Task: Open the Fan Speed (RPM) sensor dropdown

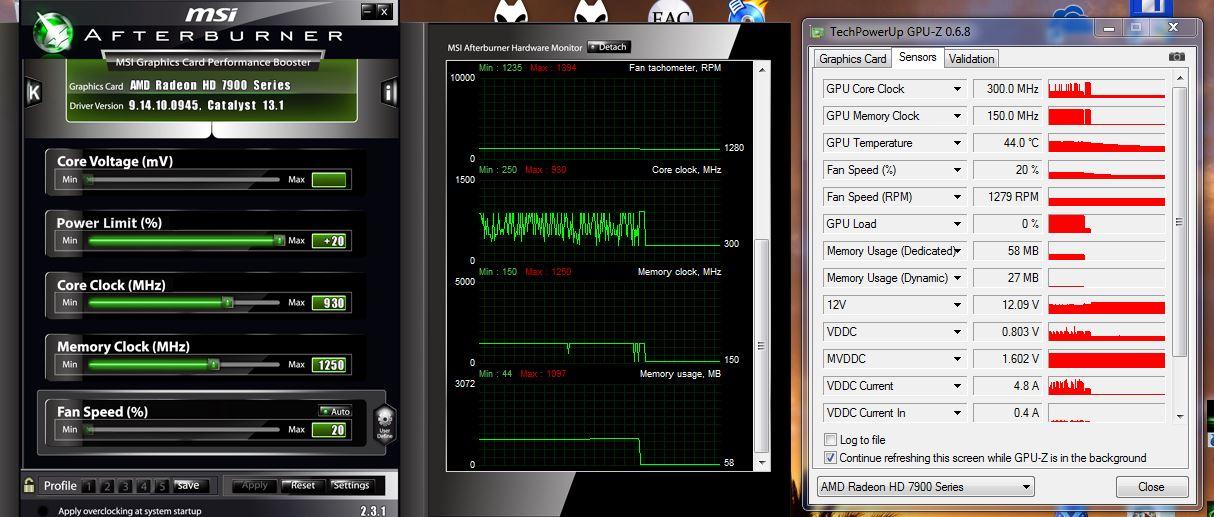Action: coord(957,197)
